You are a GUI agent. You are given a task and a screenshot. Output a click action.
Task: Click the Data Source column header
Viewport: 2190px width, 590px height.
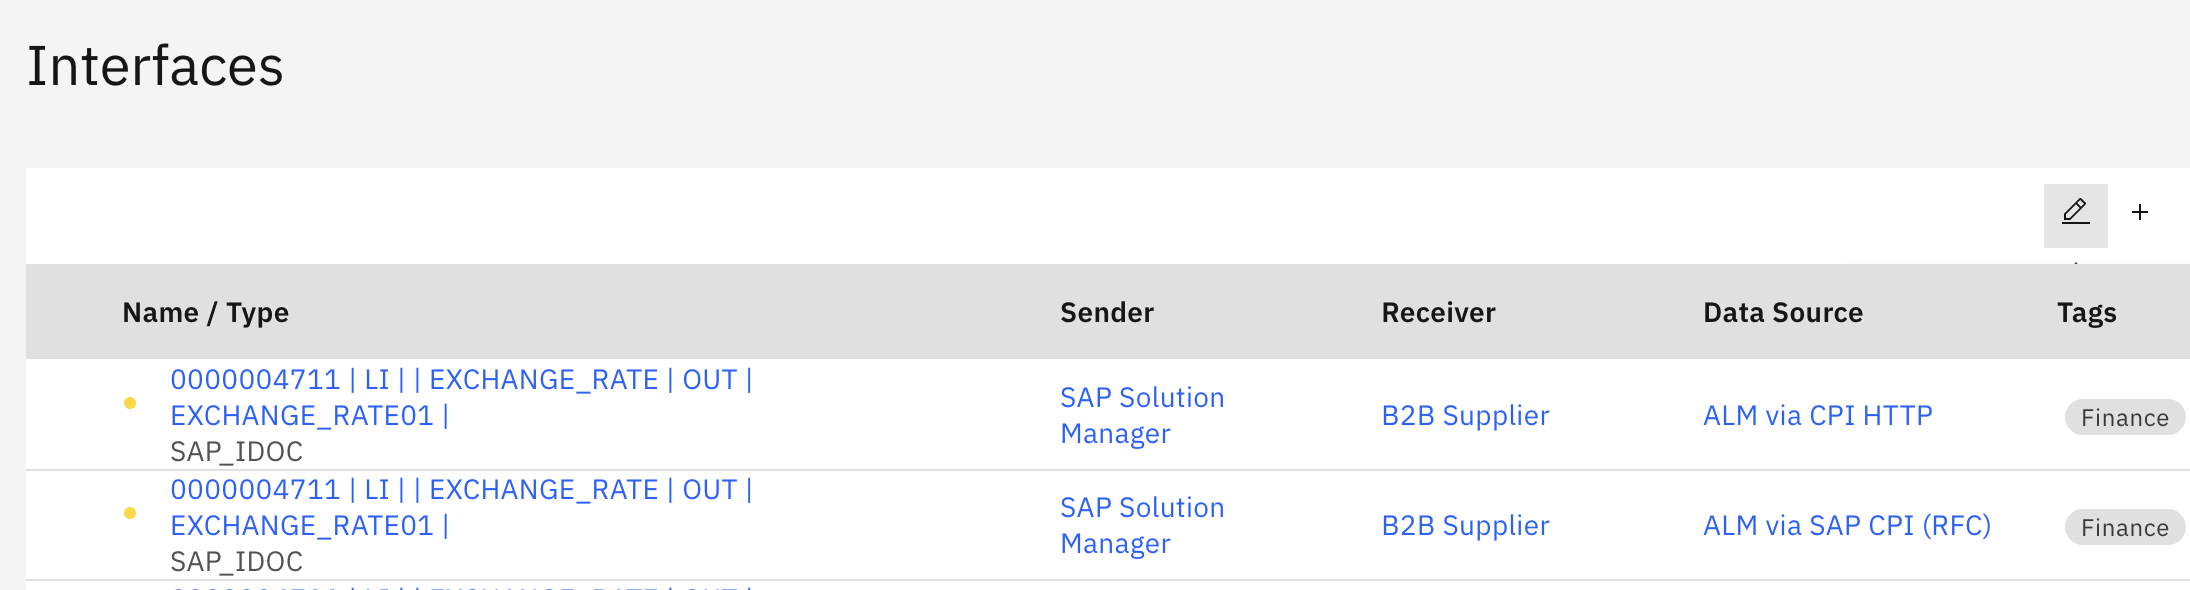click(x=1782, y=313)
